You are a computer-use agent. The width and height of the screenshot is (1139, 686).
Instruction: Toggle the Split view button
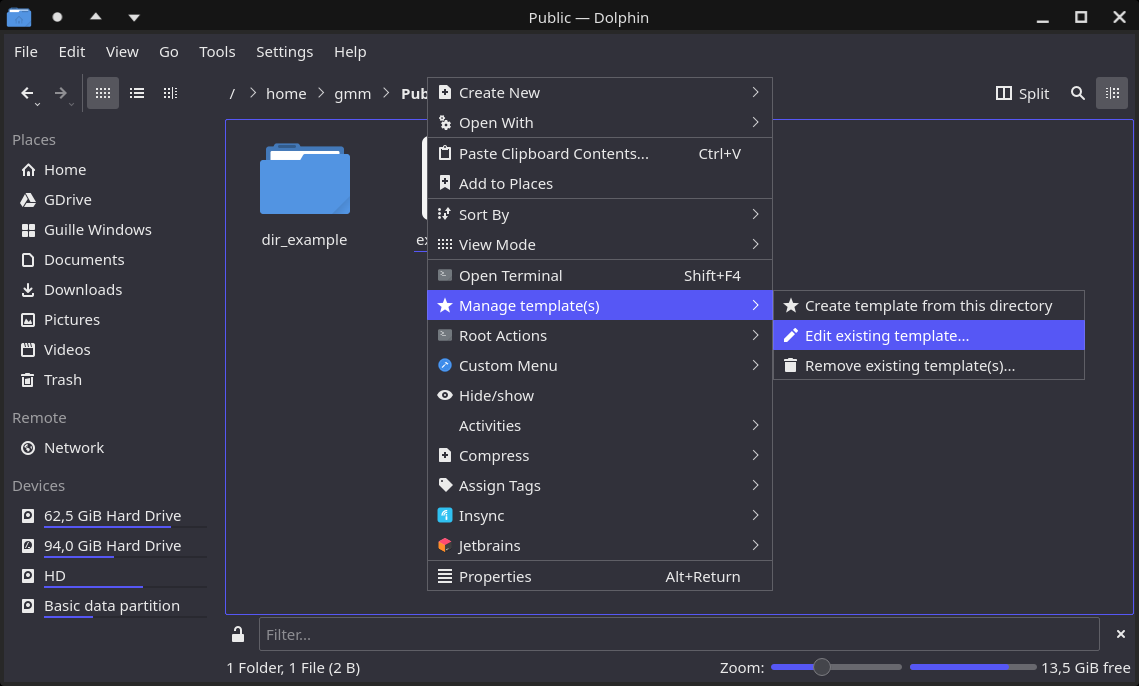tap(1023, 93)
